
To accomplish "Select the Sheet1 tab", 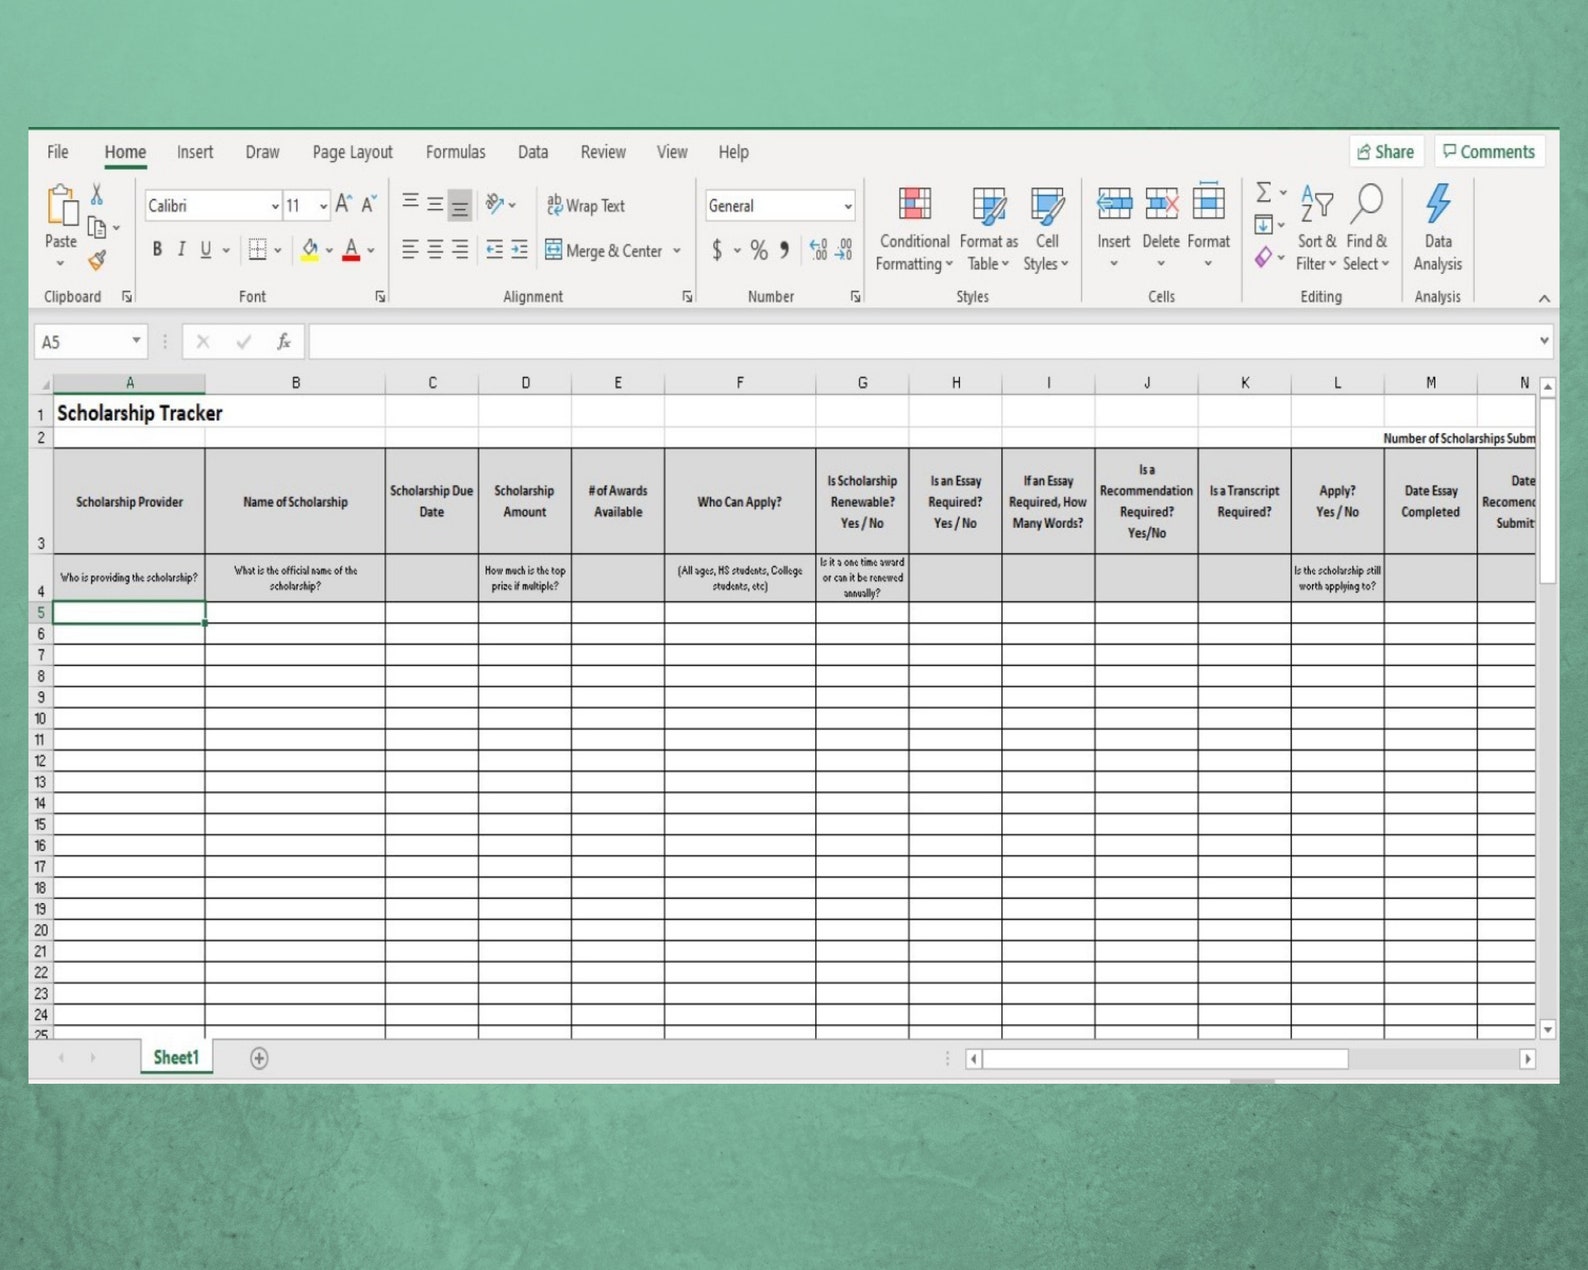I will click(x=176, y=1057).
